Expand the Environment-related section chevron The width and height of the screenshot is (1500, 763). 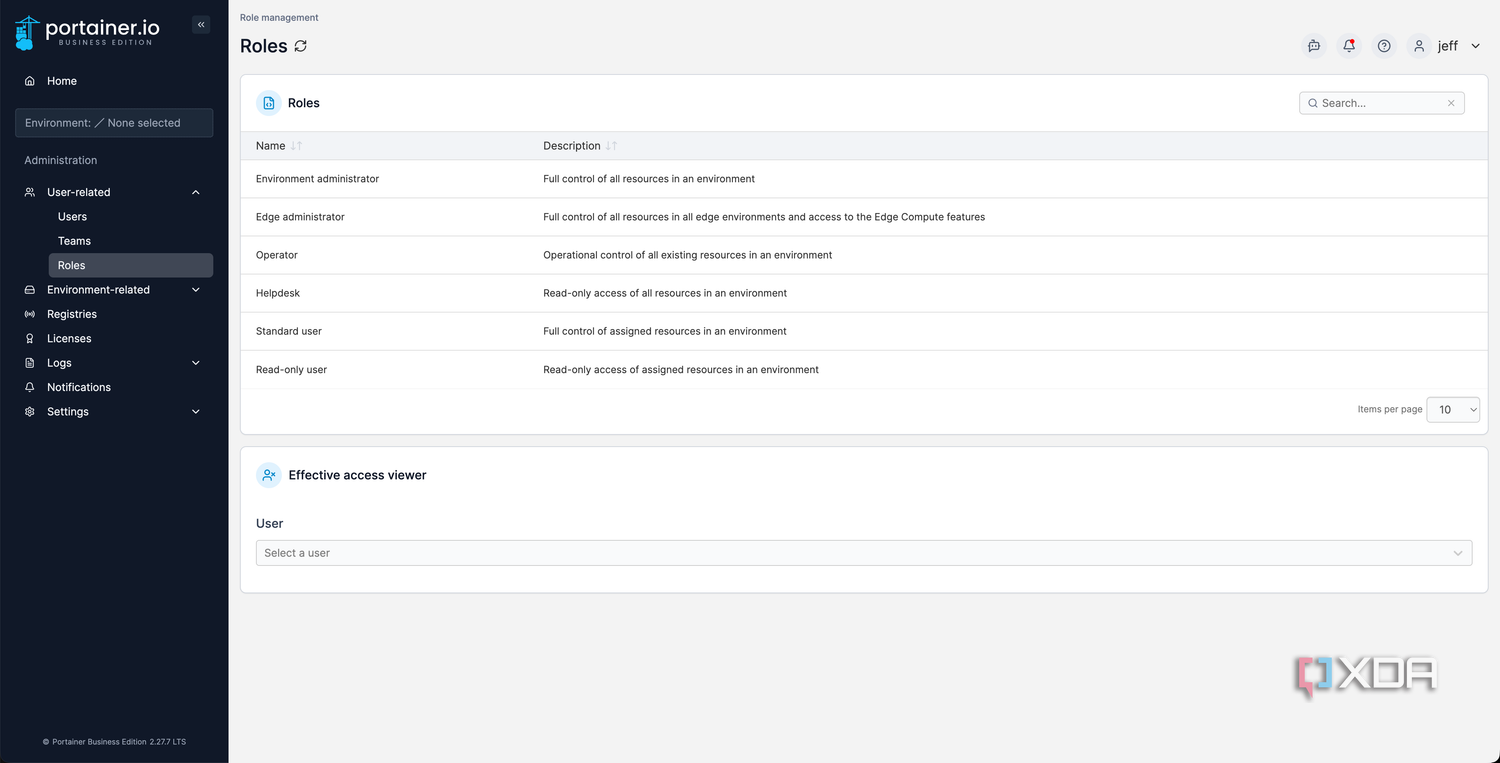click(196, 290)
